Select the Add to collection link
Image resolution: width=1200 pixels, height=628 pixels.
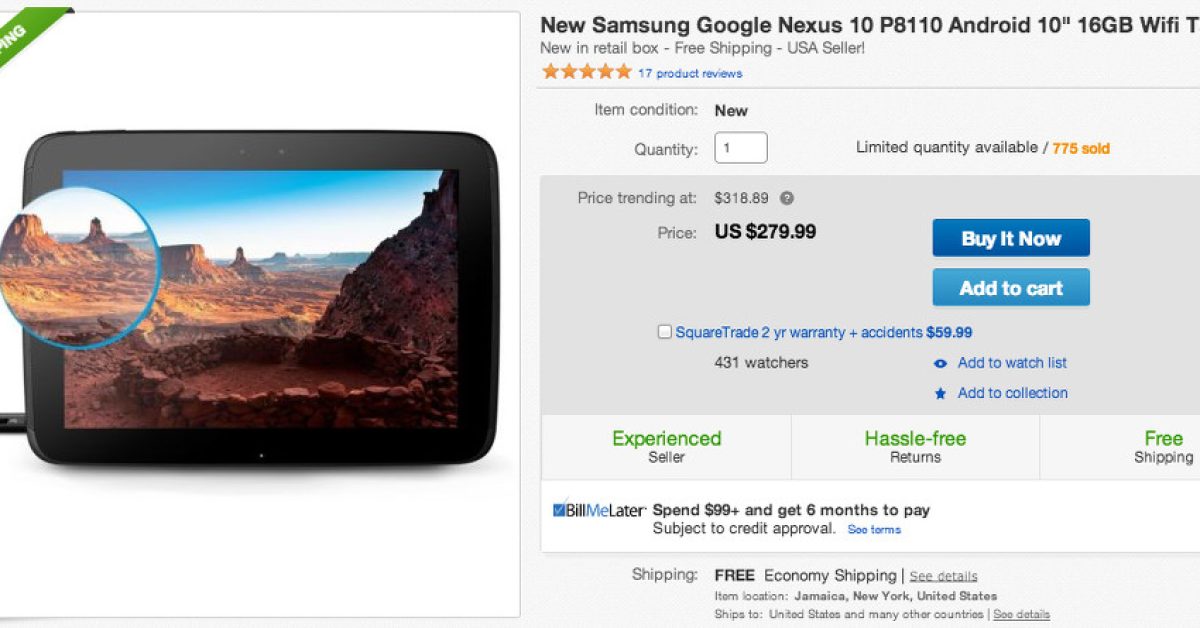click(x=1012, y=393)
